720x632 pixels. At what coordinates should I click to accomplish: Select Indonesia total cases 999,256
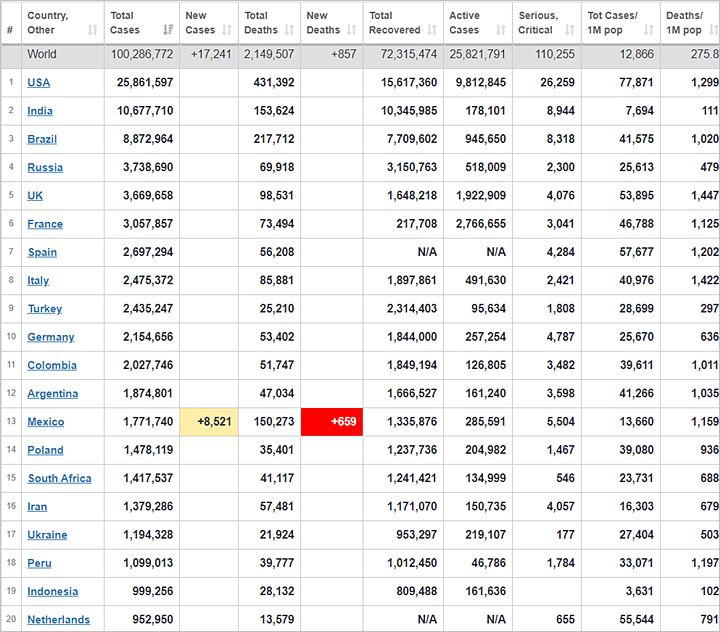click(153, 592)
